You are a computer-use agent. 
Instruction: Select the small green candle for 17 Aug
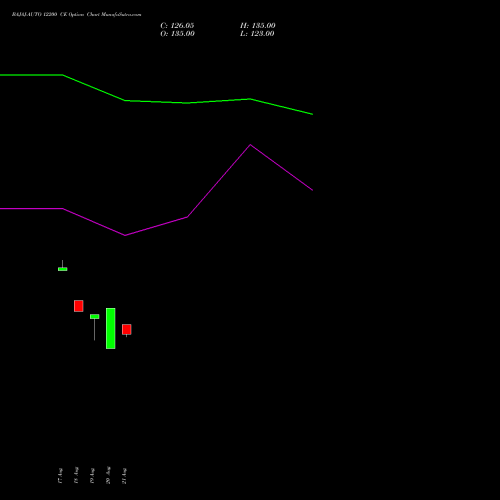point(62,269)
